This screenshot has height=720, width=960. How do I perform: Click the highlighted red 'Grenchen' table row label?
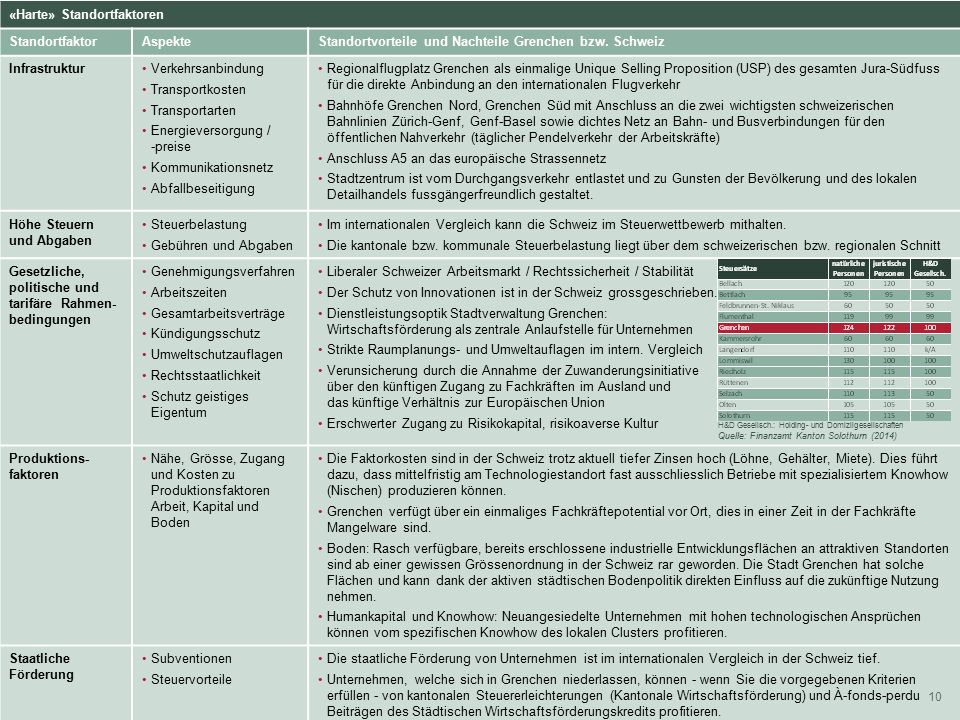coord(734,328)
